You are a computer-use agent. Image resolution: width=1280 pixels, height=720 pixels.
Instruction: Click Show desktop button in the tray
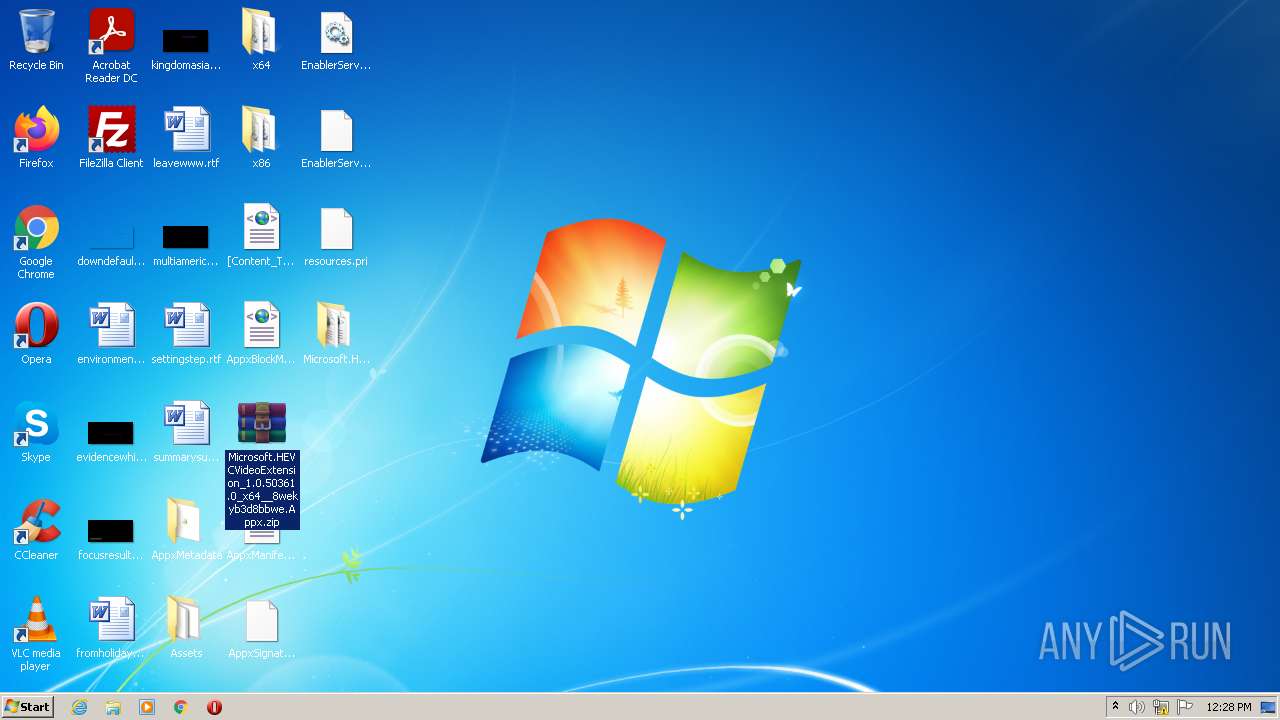[1269, 707]
